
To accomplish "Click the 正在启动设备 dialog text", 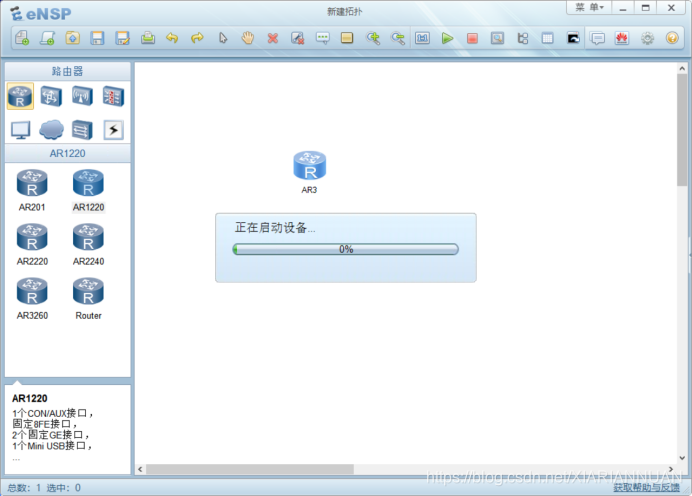I will coord(275,228).
